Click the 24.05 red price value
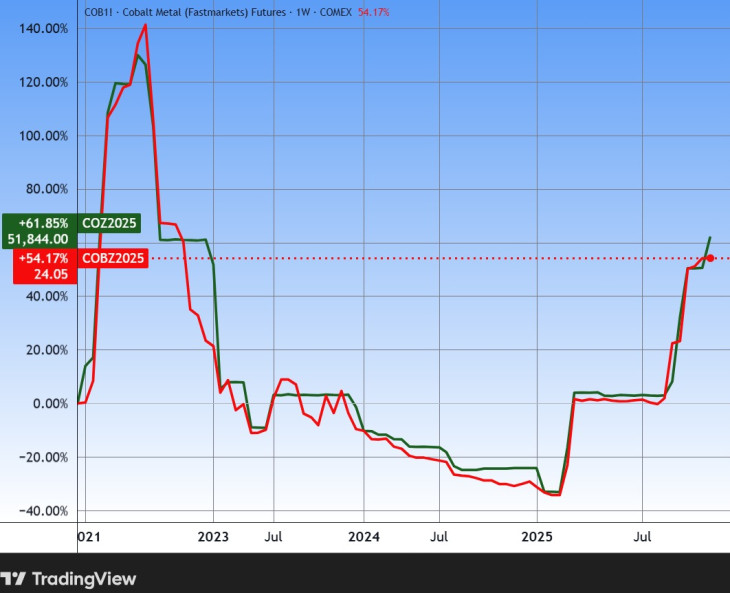 click(x=51, y=274)
